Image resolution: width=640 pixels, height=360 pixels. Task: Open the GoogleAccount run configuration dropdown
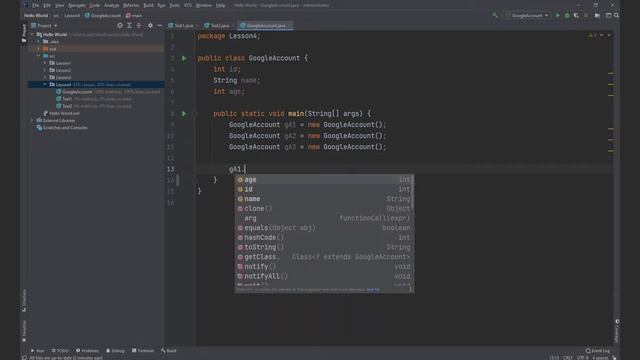(528, 16)
